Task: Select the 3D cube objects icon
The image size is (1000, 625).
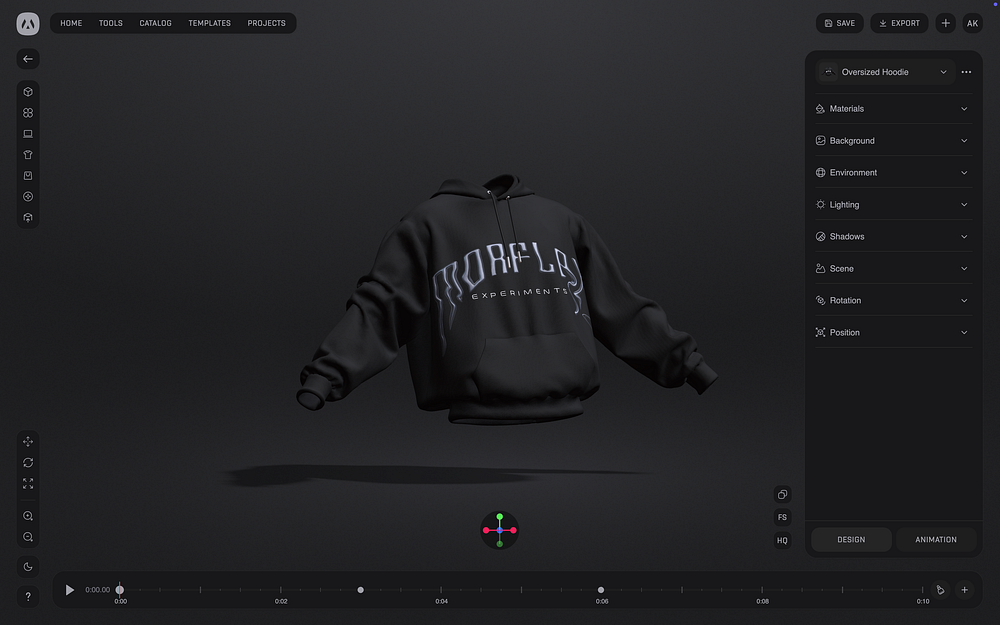Action: click(x=28, y=92)
